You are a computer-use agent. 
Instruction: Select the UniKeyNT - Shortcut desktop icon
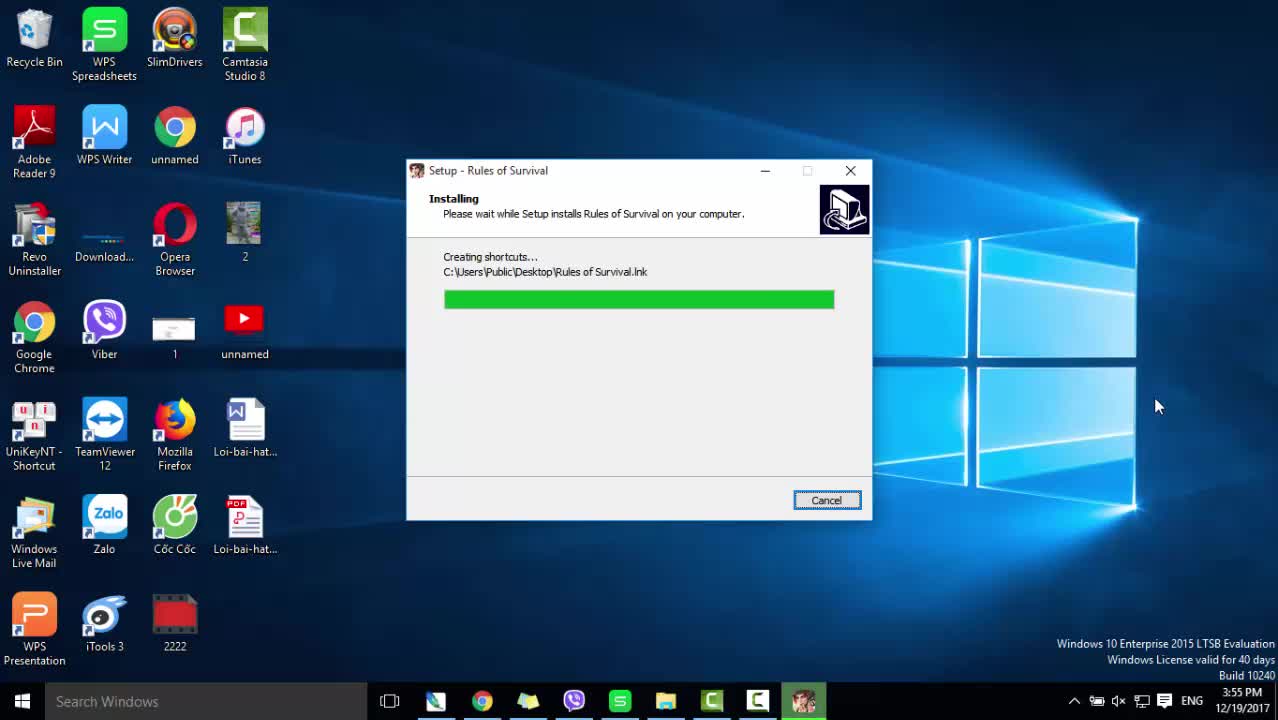coord(34,435)
